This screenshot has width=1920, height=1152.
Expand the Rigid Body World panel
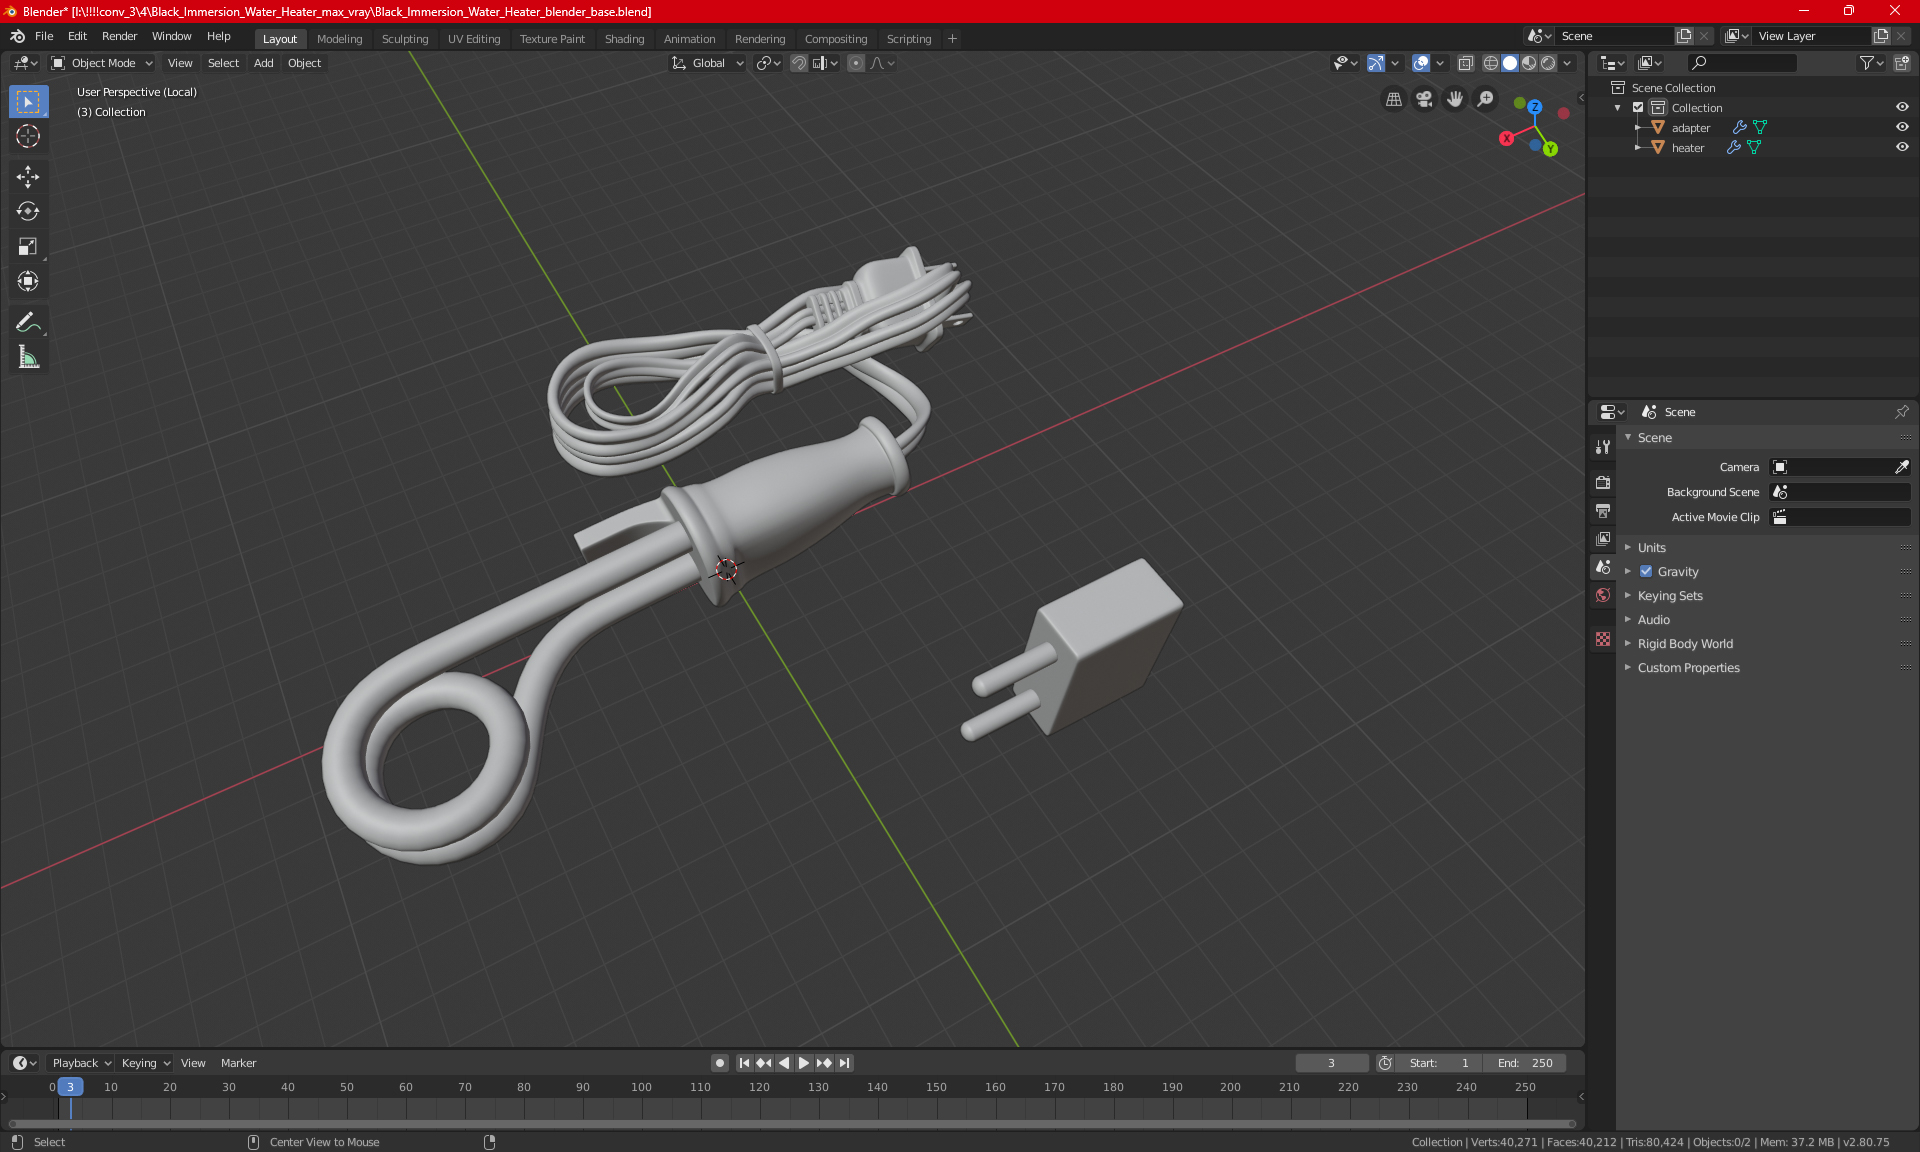click(x=1684, y=644)
